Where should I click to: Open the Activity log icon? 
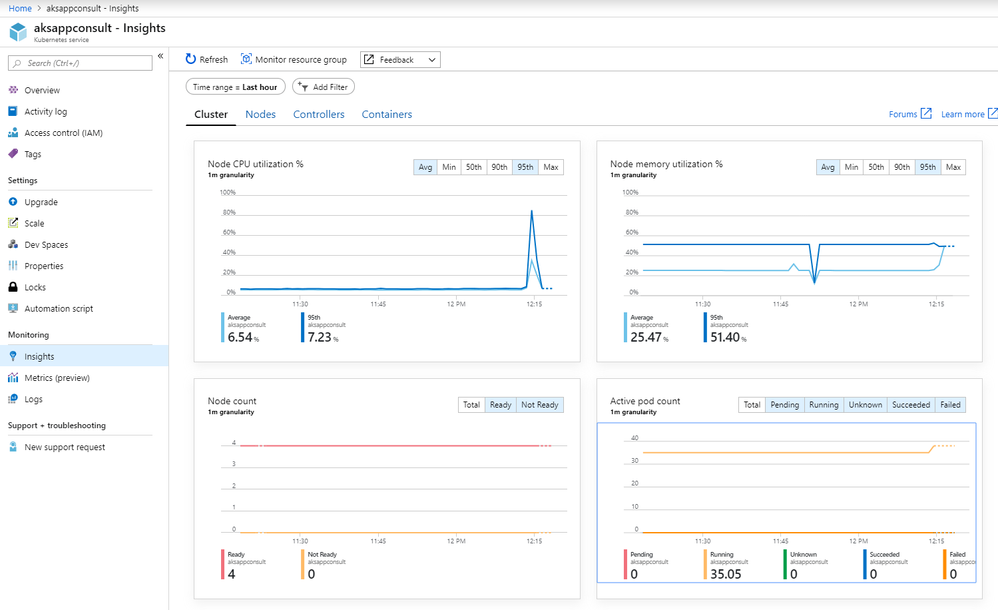(13, 111)
